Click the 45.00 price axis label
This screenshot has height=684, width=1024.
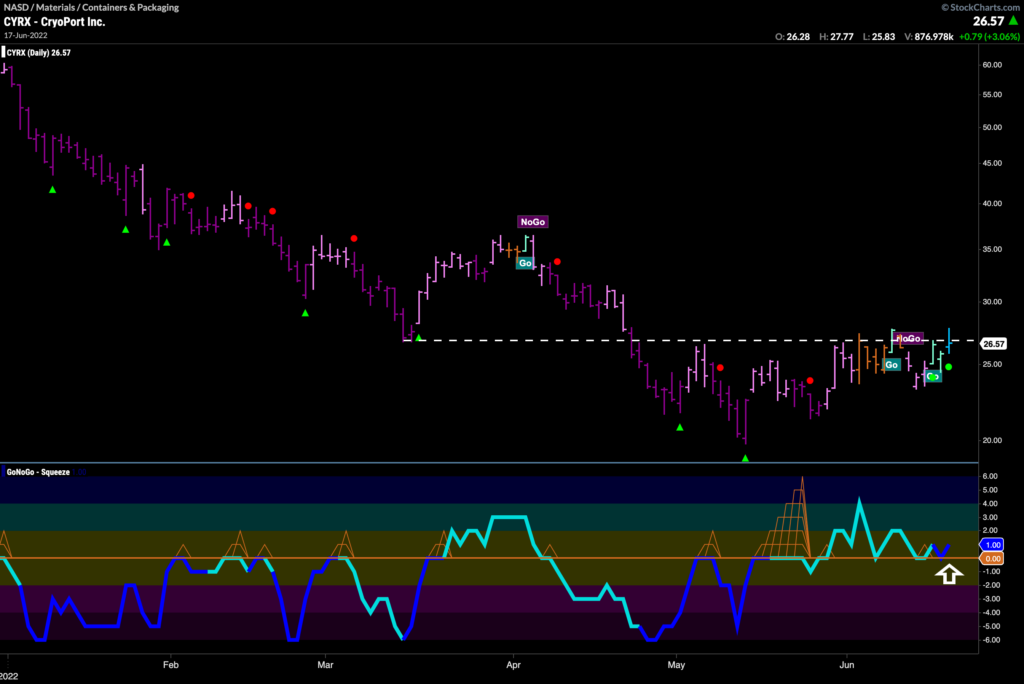[992, 163]
